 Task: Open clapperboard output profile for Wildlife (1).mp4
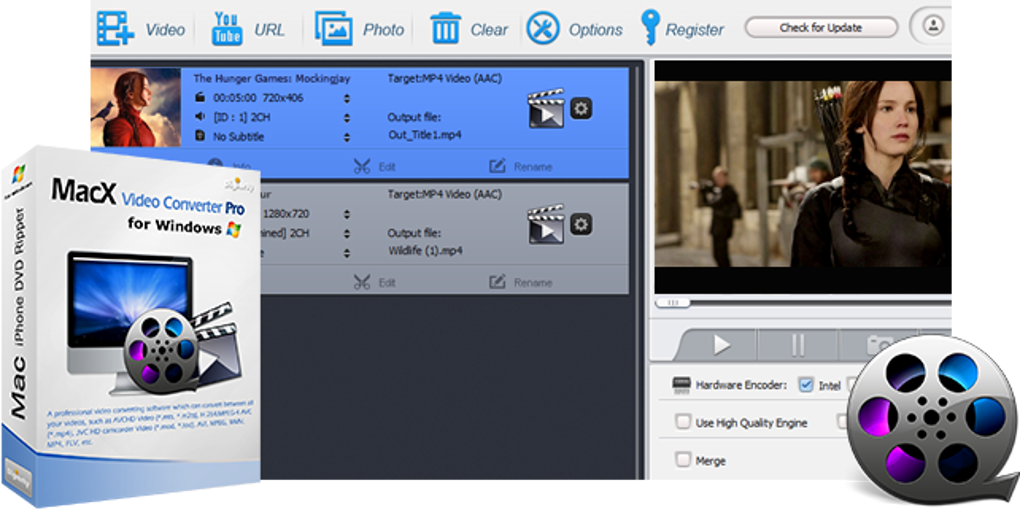coord(545,224)
